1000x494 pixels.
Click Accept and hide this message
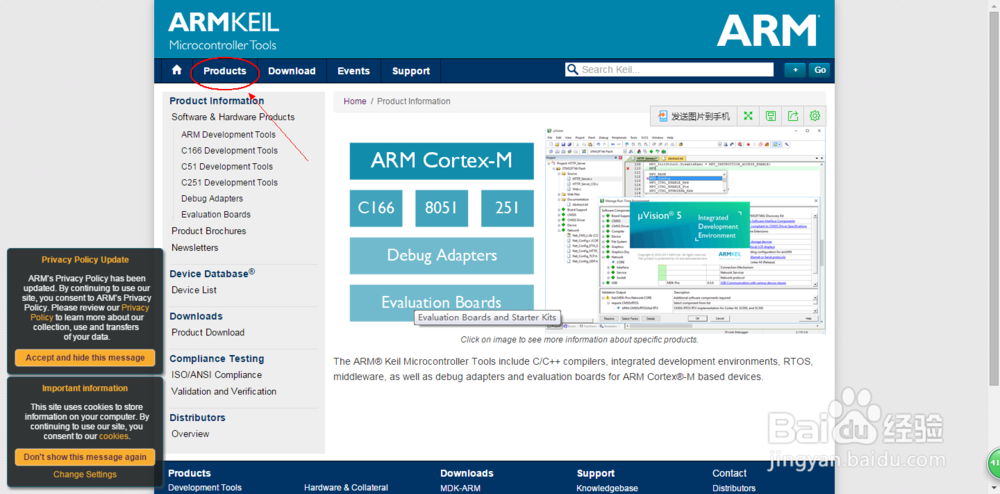tap(85, 358)
